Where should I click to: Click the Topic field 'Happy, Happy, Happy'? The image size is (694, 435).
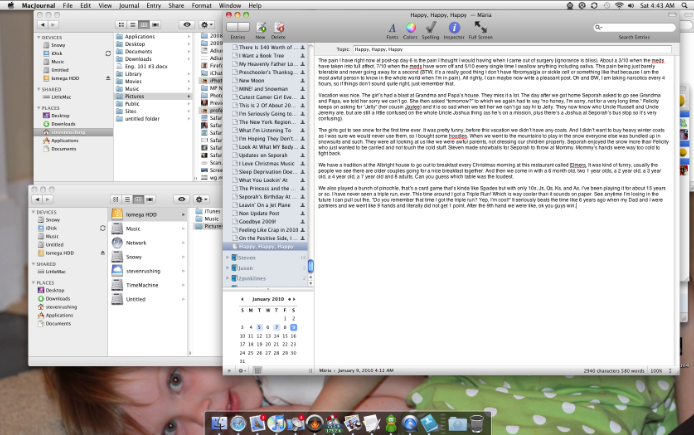tap(512, 49)
